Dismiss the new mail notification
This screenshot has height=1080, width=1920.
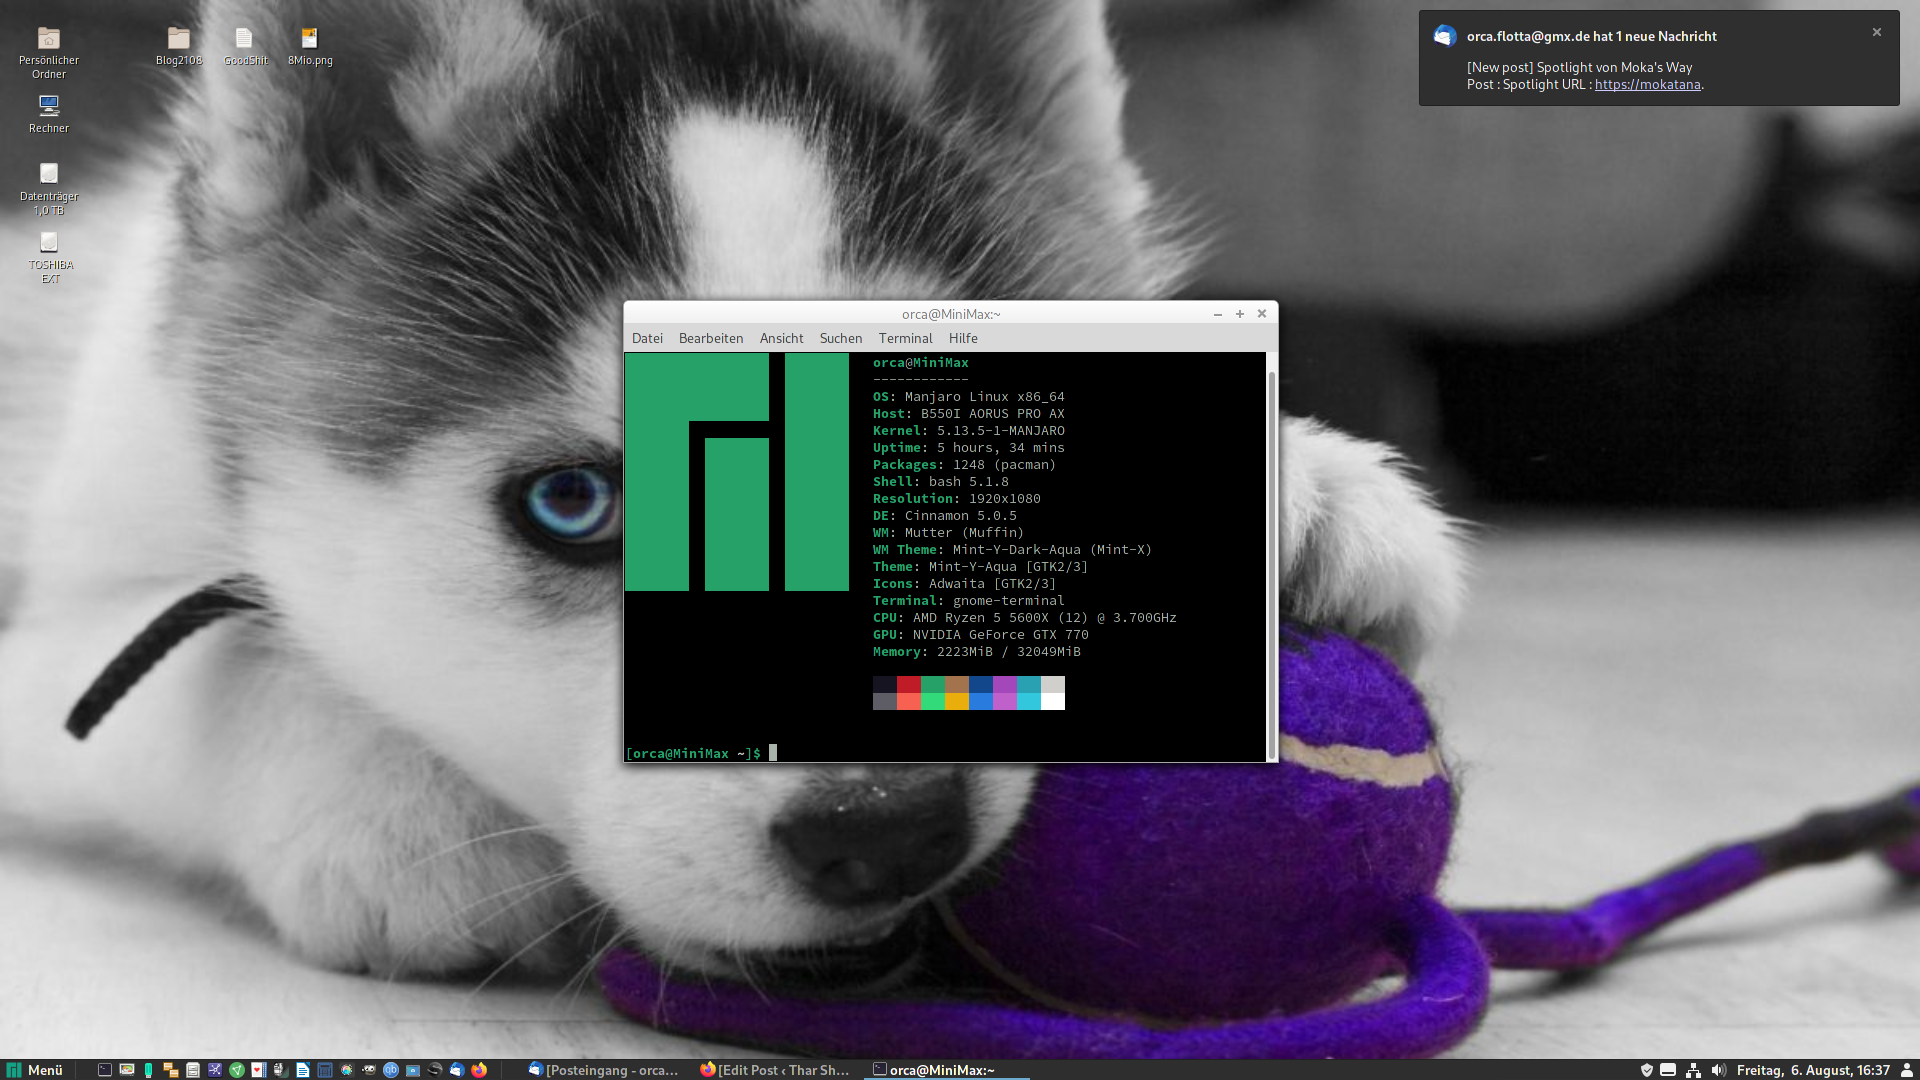[x=1877, y=32]
